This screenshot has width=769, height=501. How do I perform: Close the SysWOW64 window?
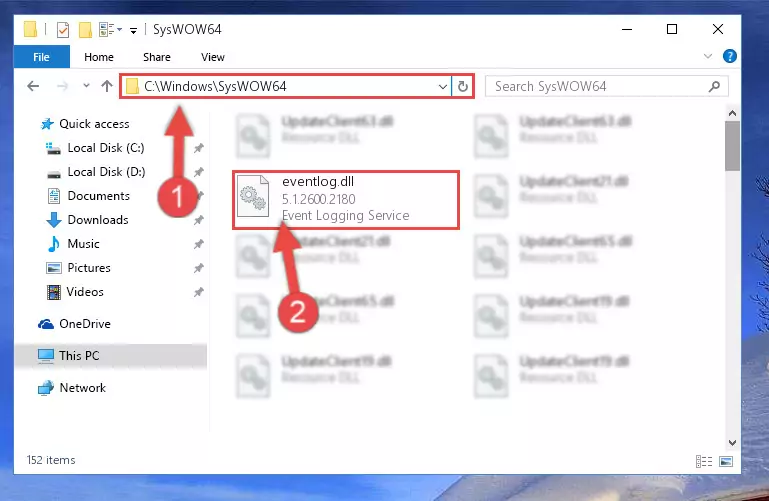(x=718, y=29)
